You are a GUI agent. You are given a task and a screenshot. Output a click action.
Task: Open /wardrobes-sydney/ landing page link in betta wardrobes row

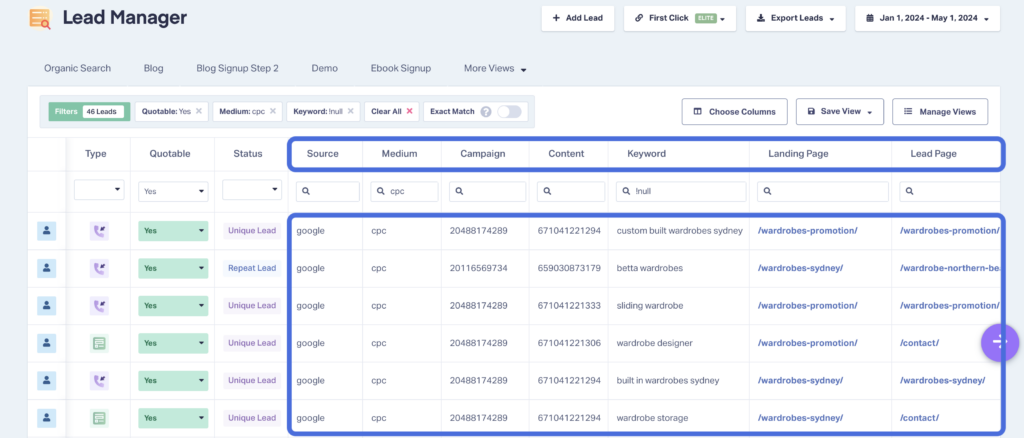pos(800,268)
